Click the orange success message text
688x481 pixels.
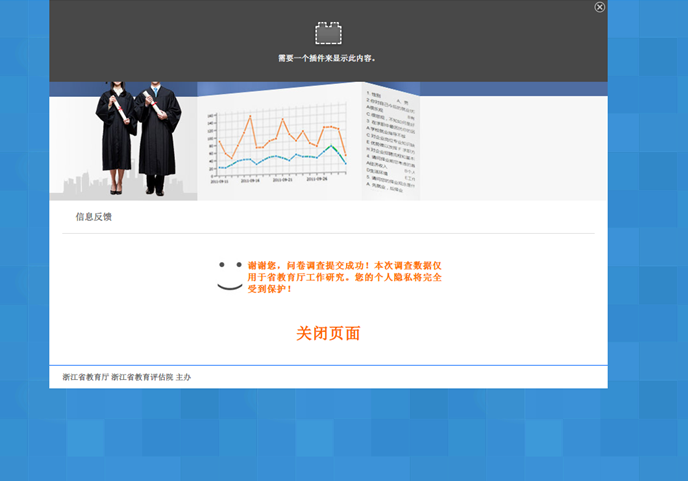click(x=344, y=277)
